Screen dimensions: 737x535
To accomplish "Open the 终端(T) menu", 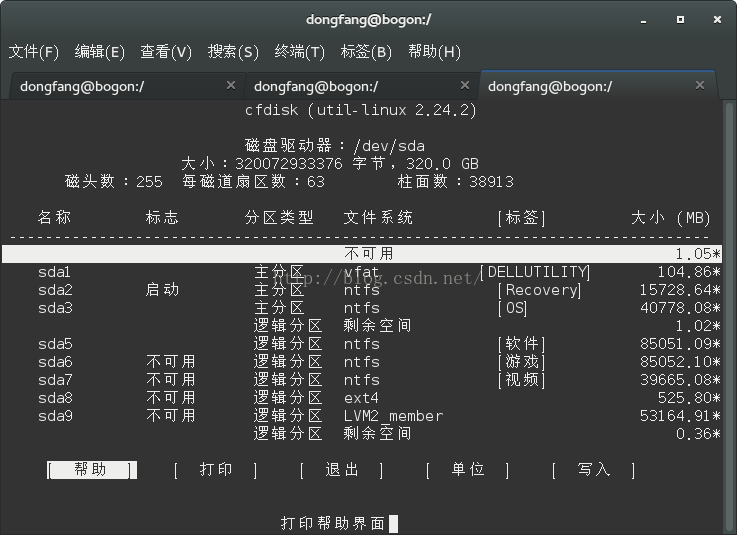I will click(299, 51).
